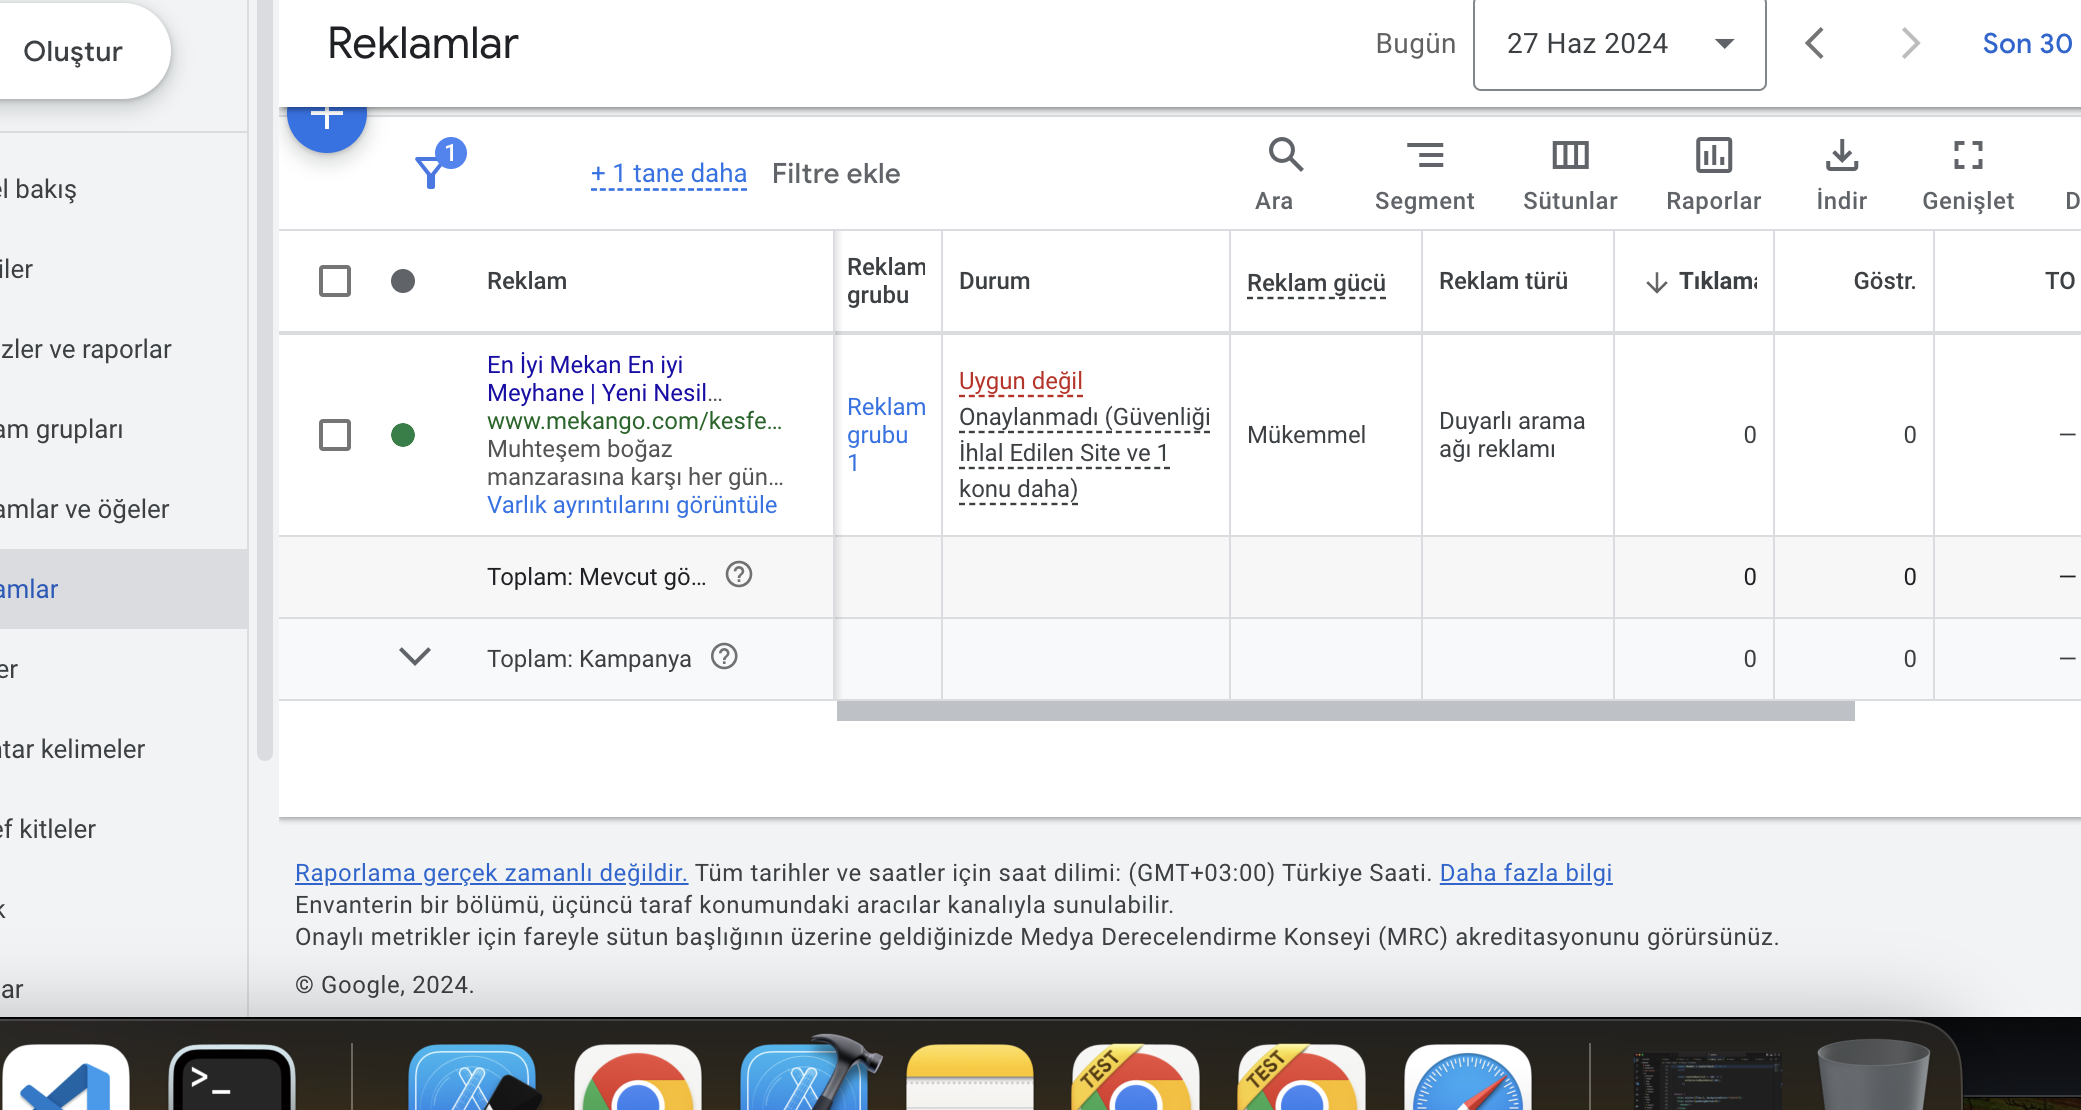Sort by the Tıklama column header

1701,281
